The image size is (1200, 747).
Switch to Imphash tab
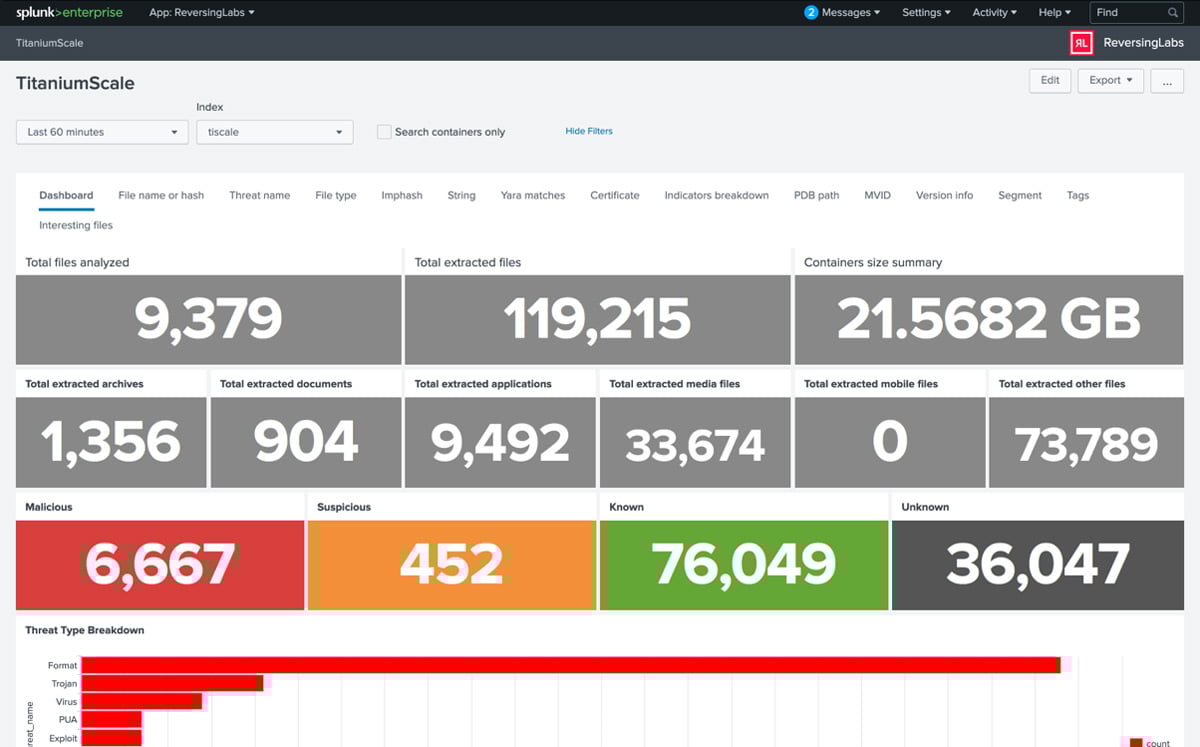(x=402, y=195)
